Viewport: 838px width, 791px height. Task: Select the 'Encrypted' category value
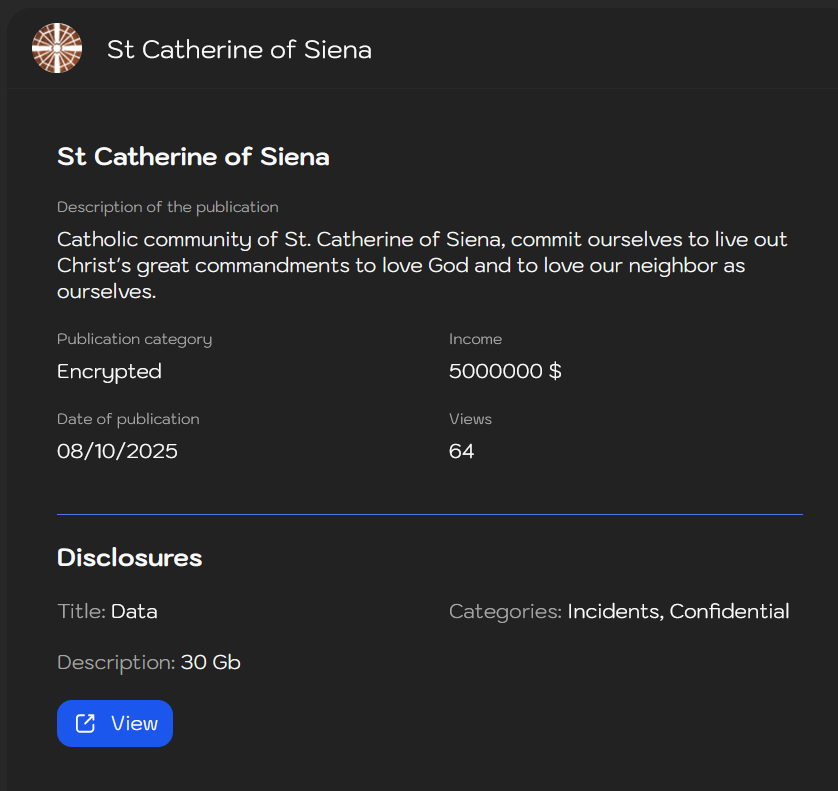click(x=109, y=371)
